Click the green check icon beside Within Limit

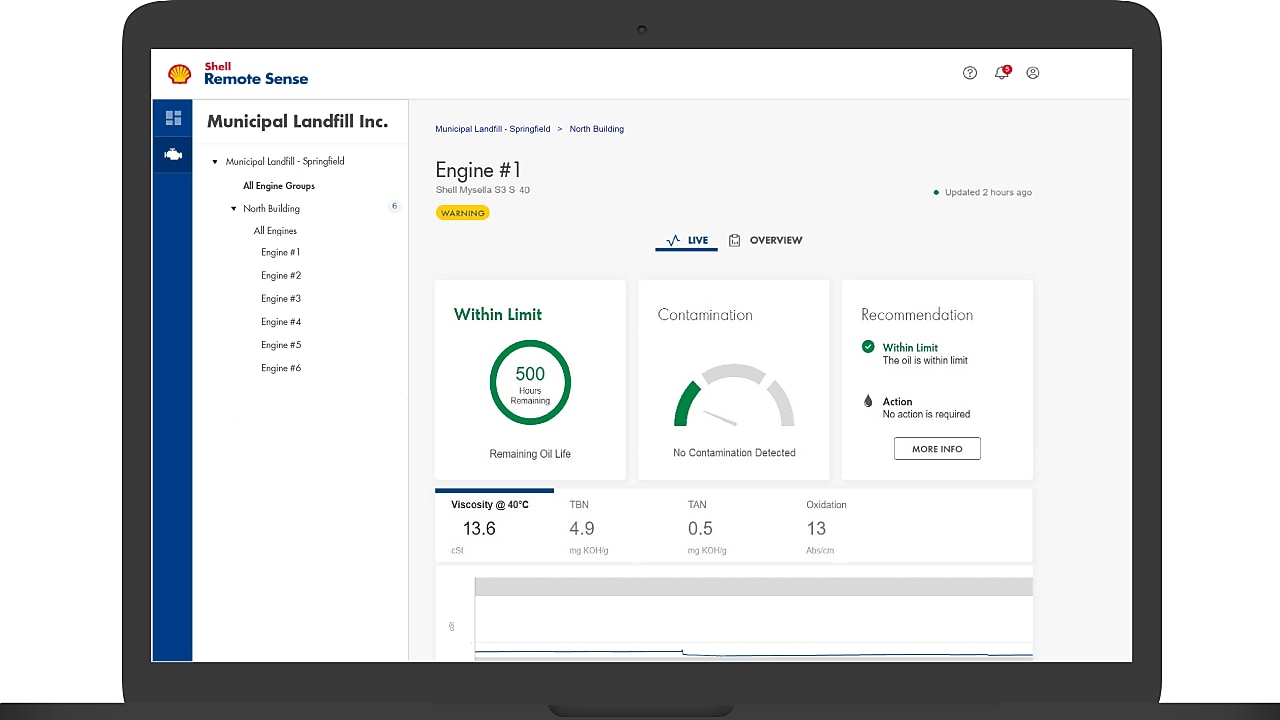coord(868,347)
